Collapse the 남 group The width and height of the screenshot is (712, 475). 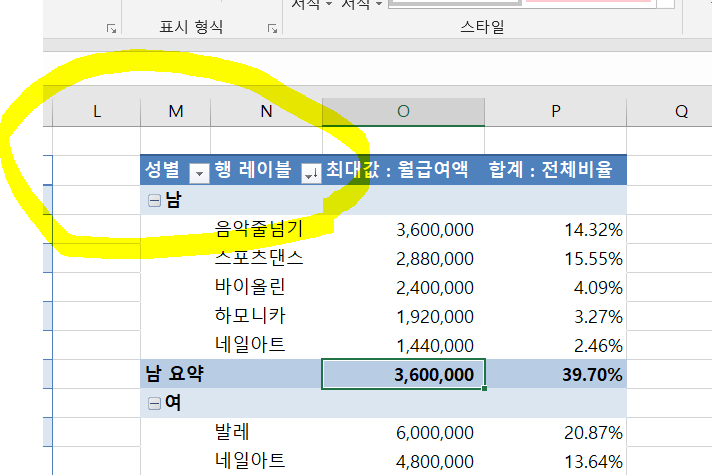(x=154, y=200)
